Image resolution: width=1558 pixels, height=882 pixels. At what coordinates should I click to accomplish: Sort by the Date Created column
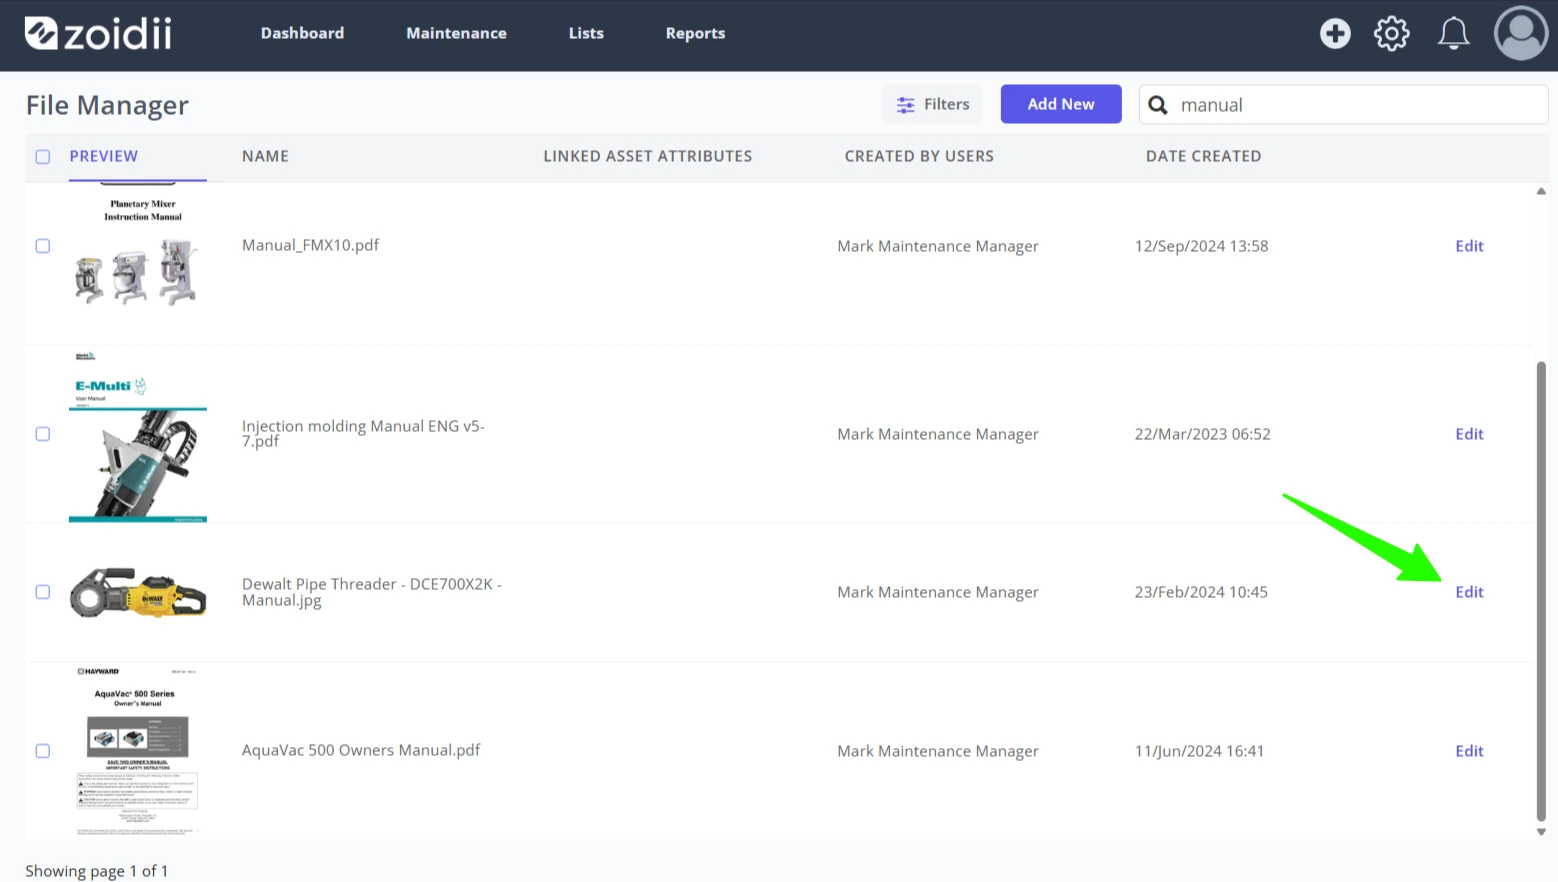(1203, 156)
